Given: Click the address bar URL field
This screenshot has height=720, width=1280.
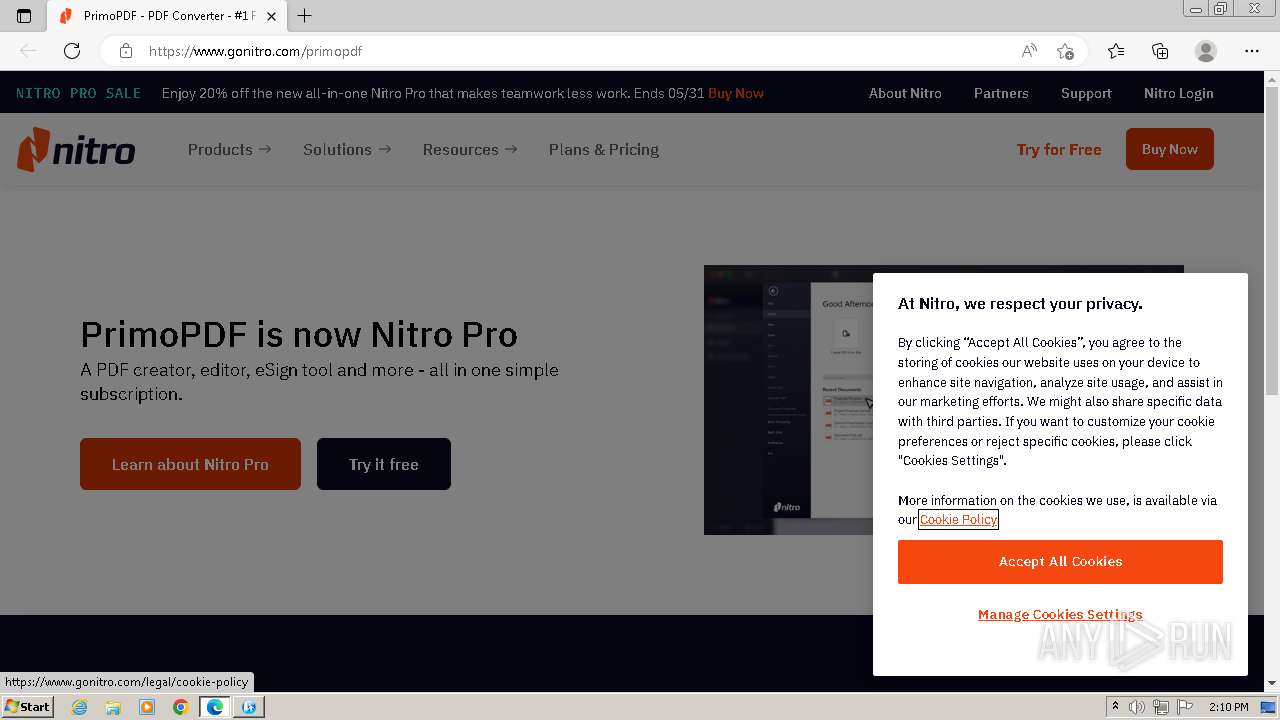Looking at the screenshot, I should pyautogui.click(x=570, y=51).
